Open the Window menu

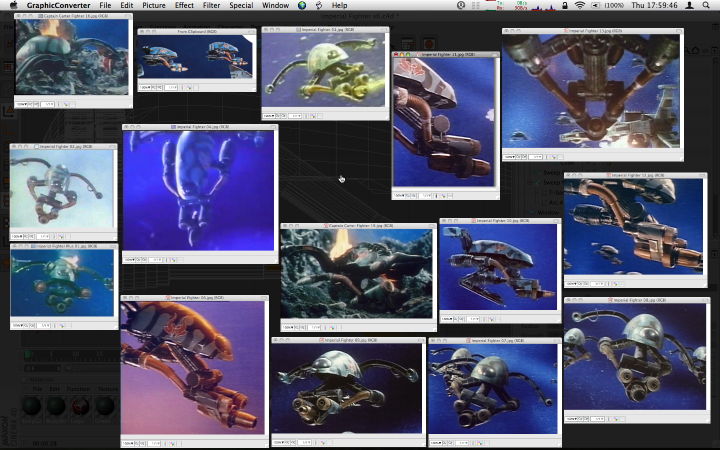276,6
